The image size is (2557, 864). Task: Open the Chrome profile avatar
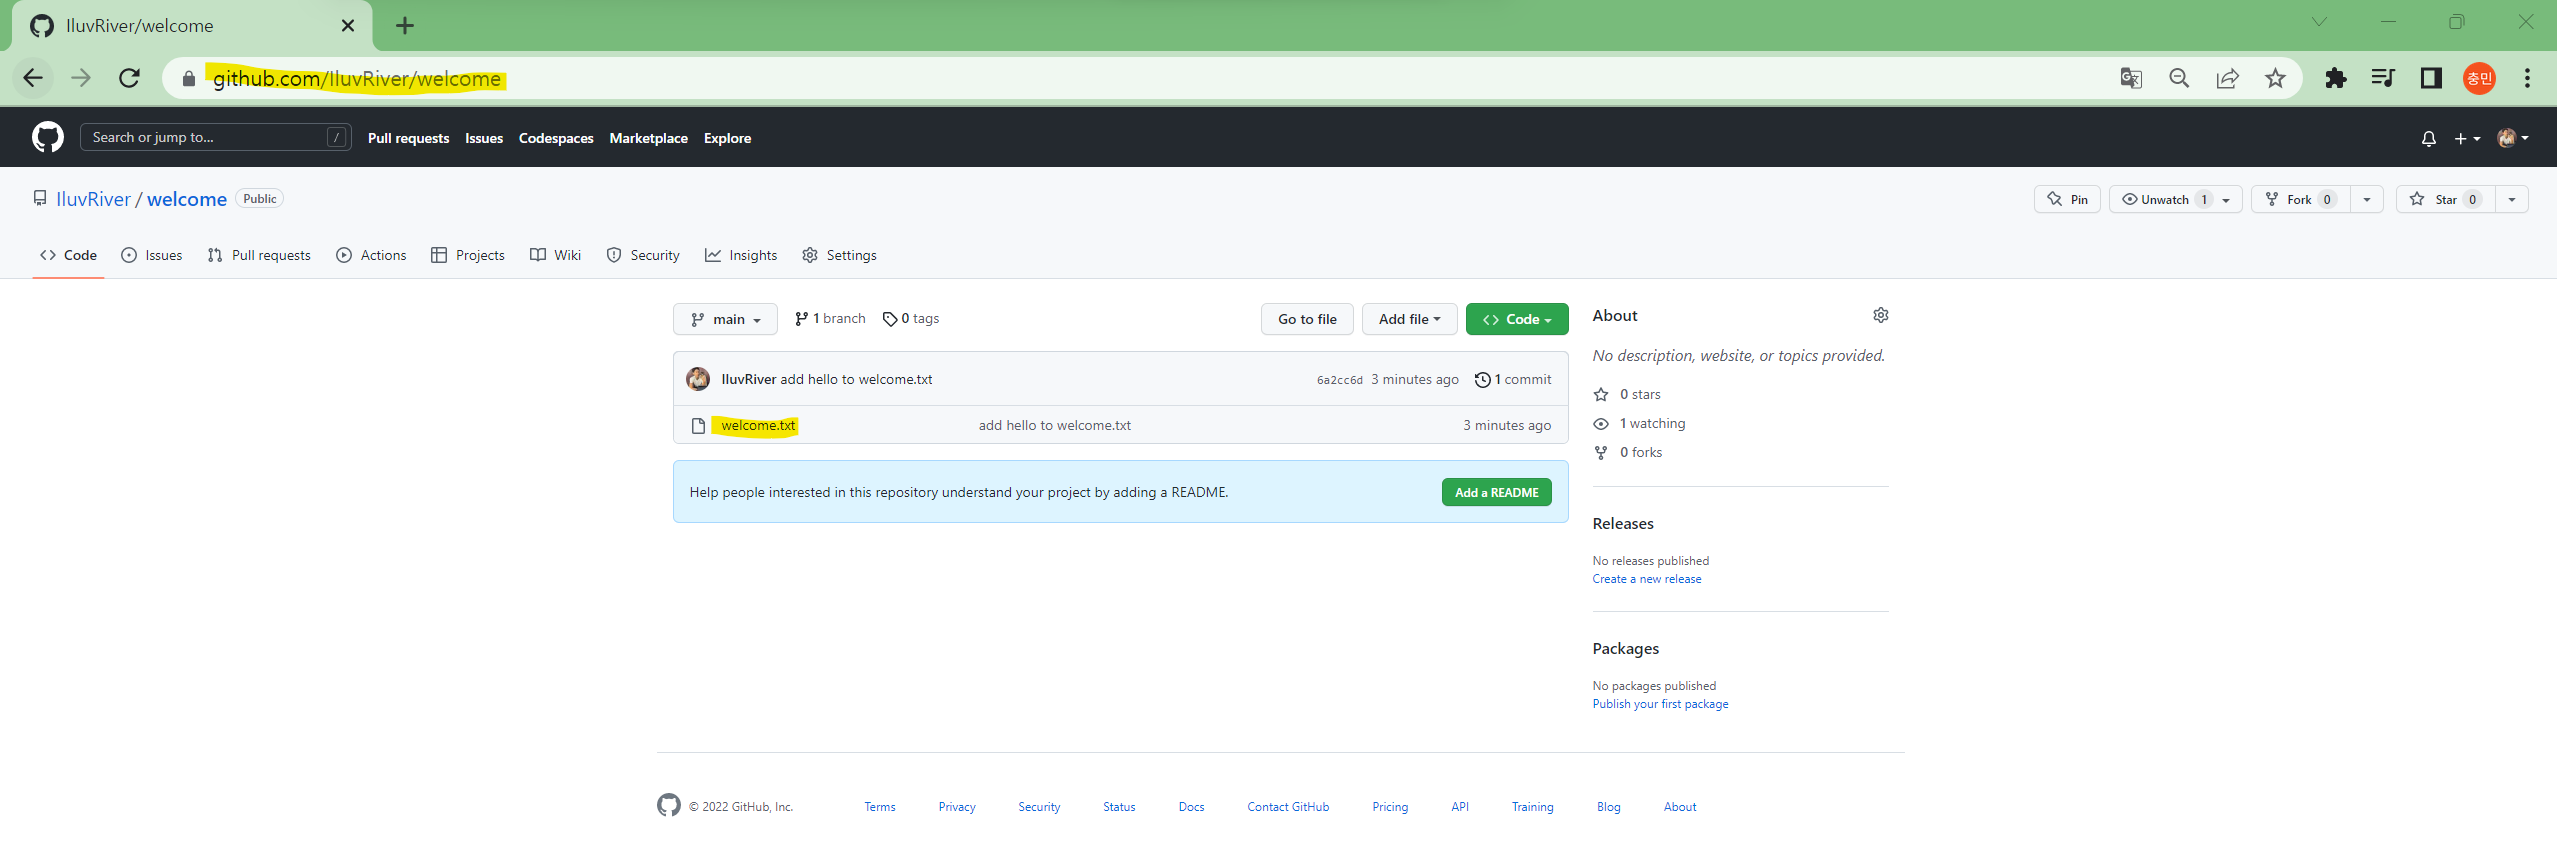tap(2479, 78)
